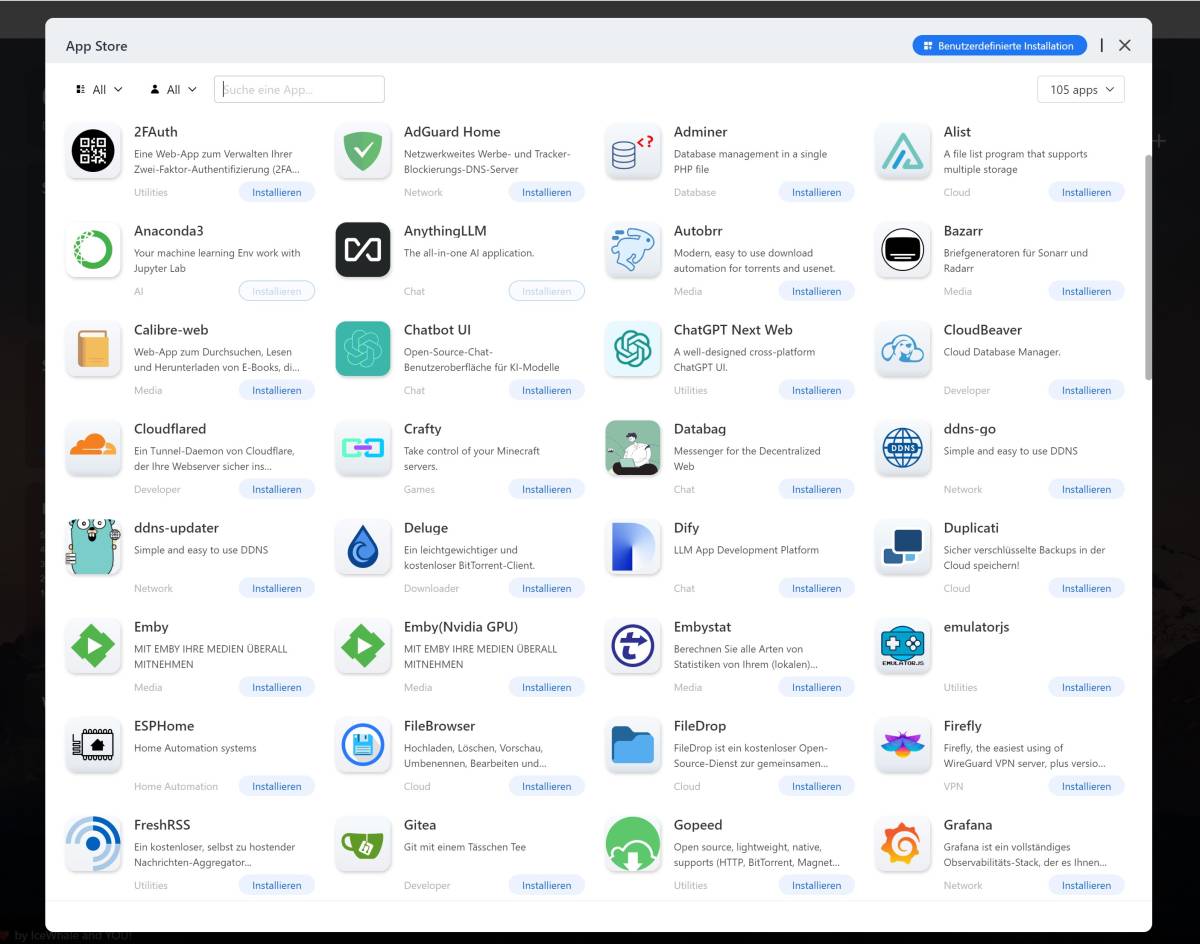The image size is (1200, 944).
Task: Open the Gopeed download icon
Action: click(633, 844)
